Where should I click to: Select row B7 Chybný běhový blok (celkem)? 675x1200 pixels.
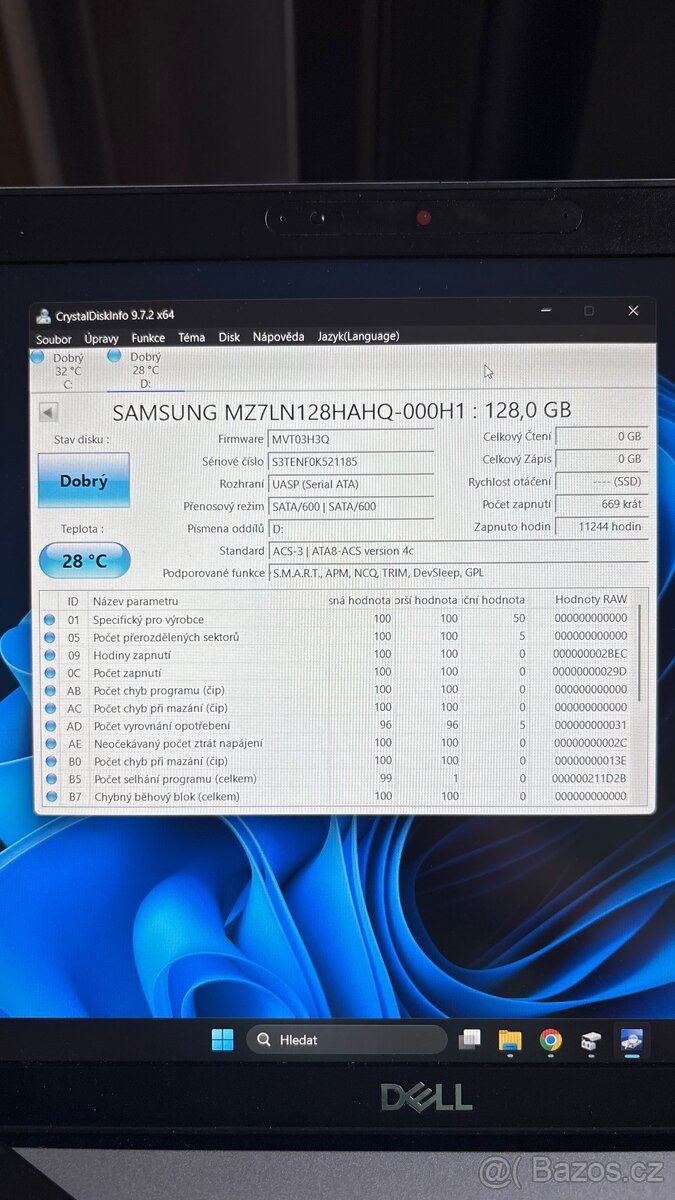[338, 796]
